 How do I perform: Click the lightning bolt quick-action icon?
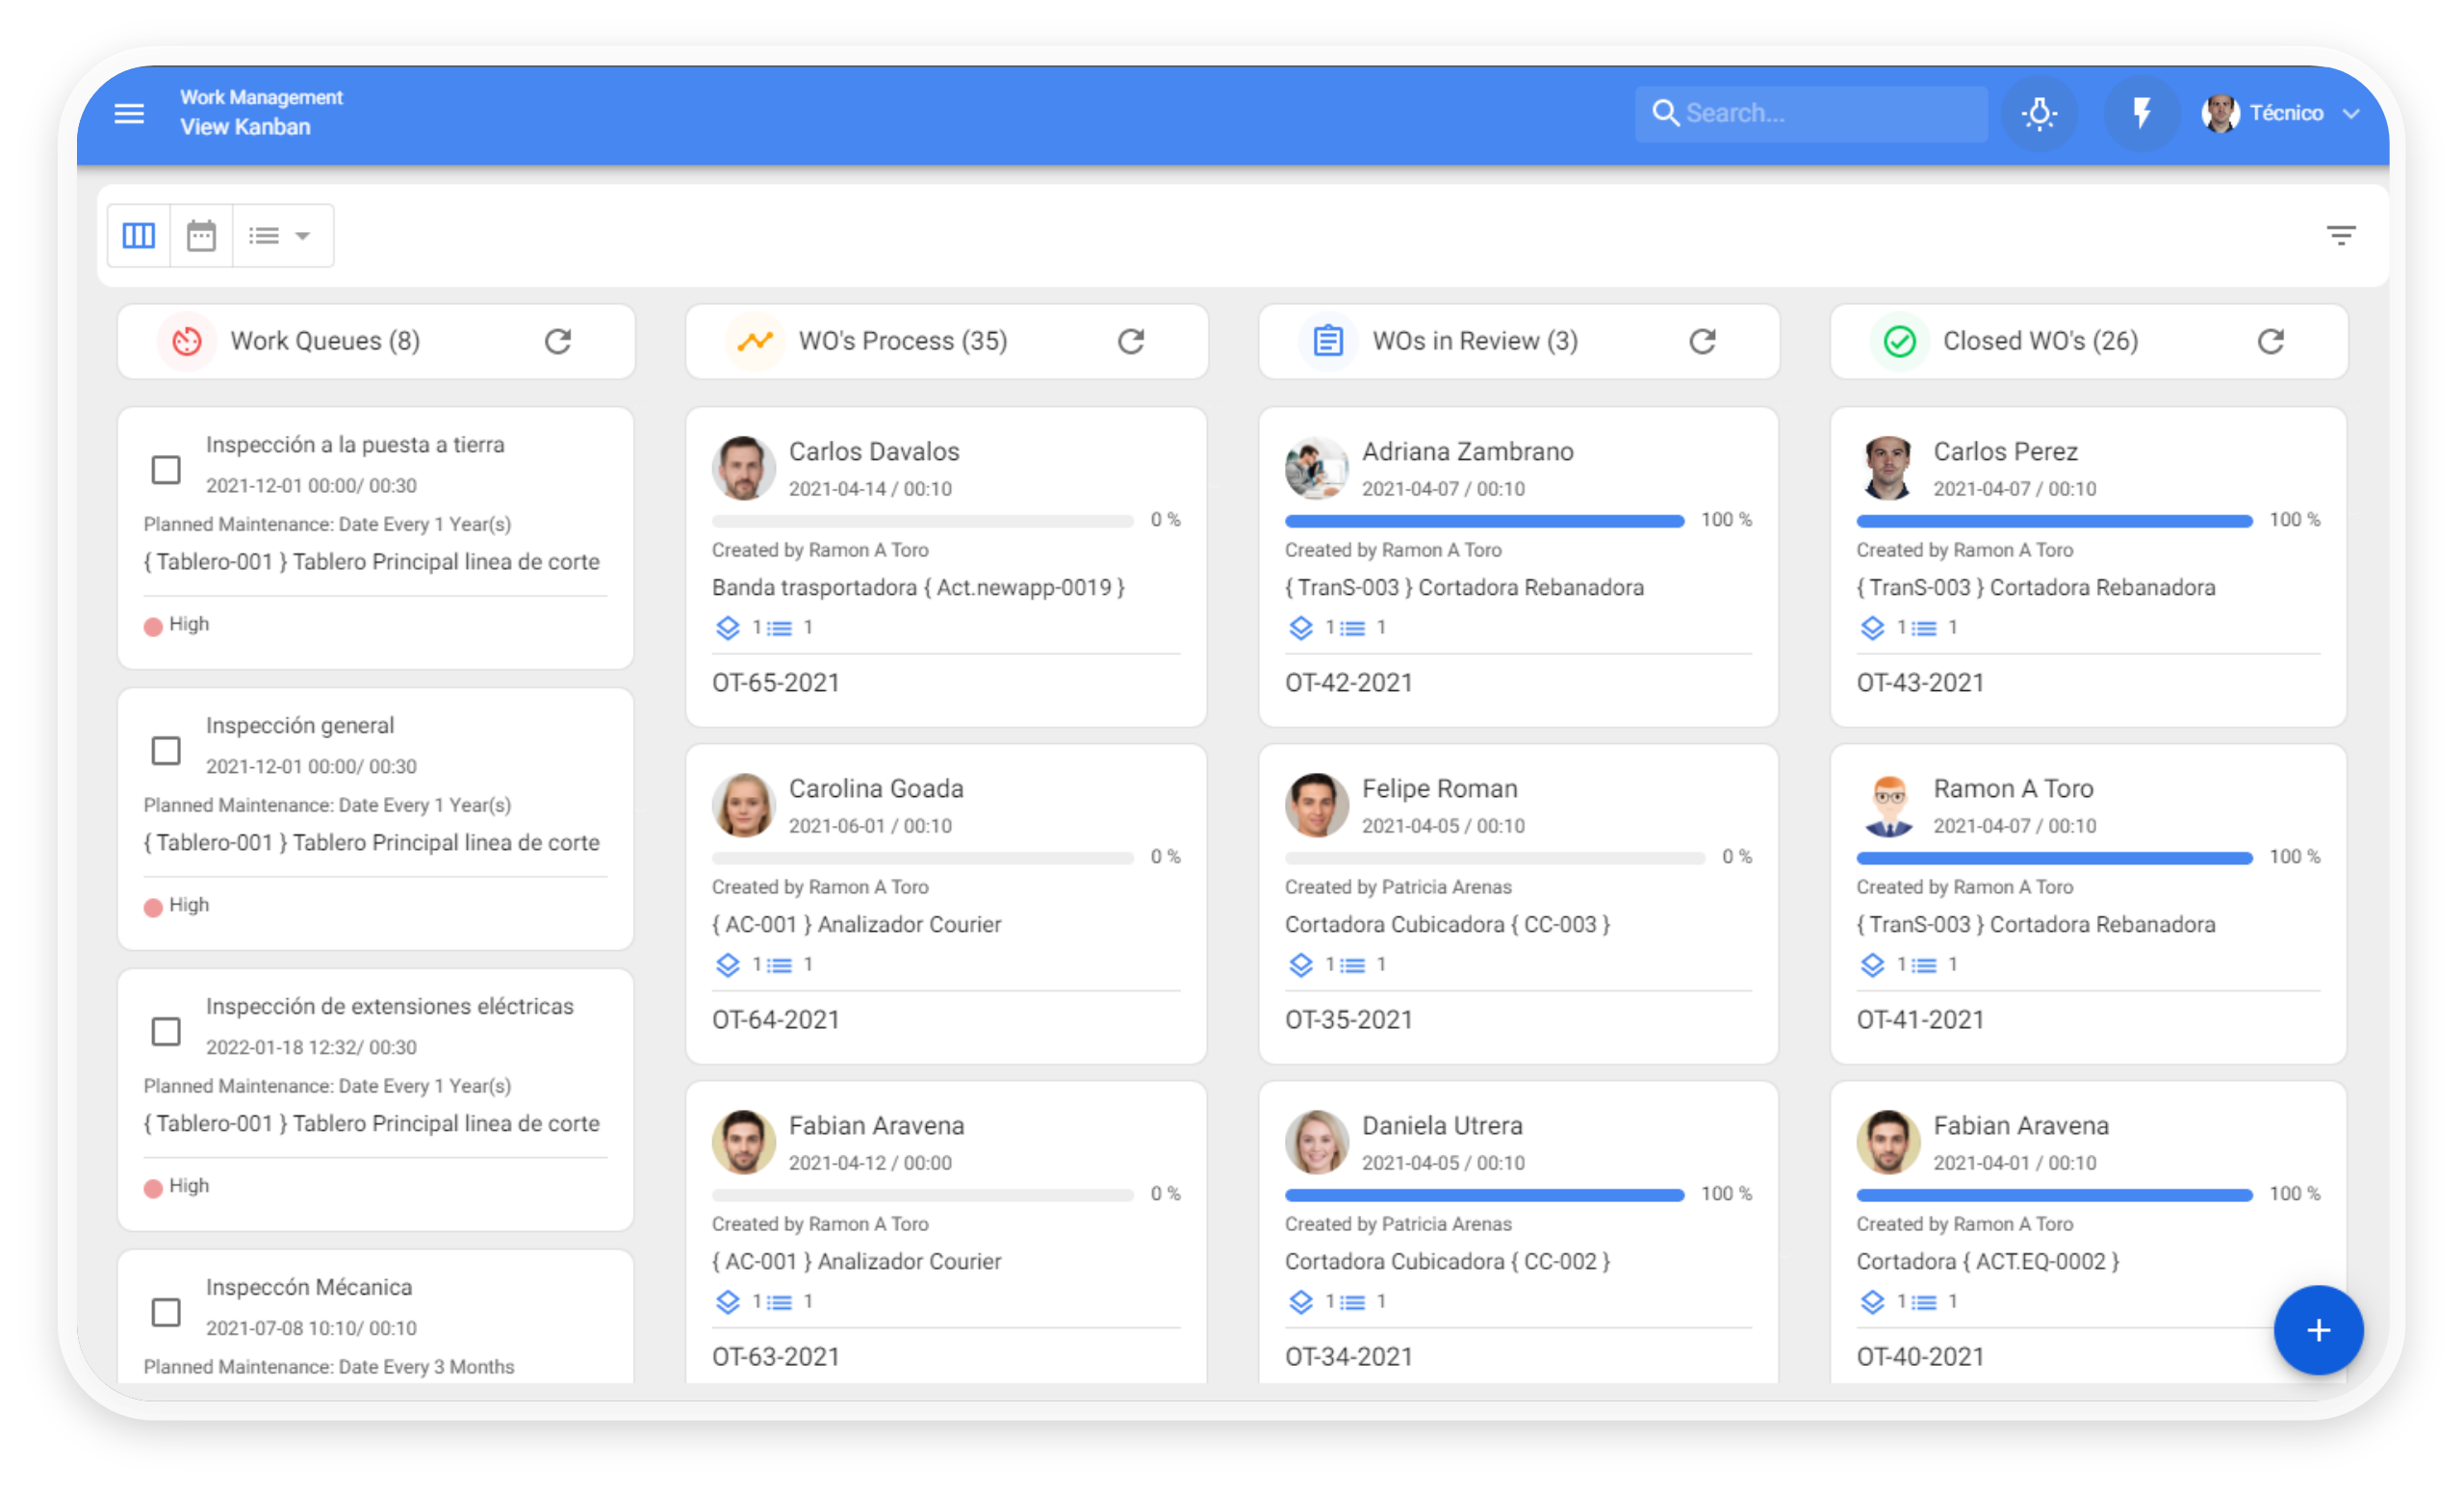[x=2141, y=113]
